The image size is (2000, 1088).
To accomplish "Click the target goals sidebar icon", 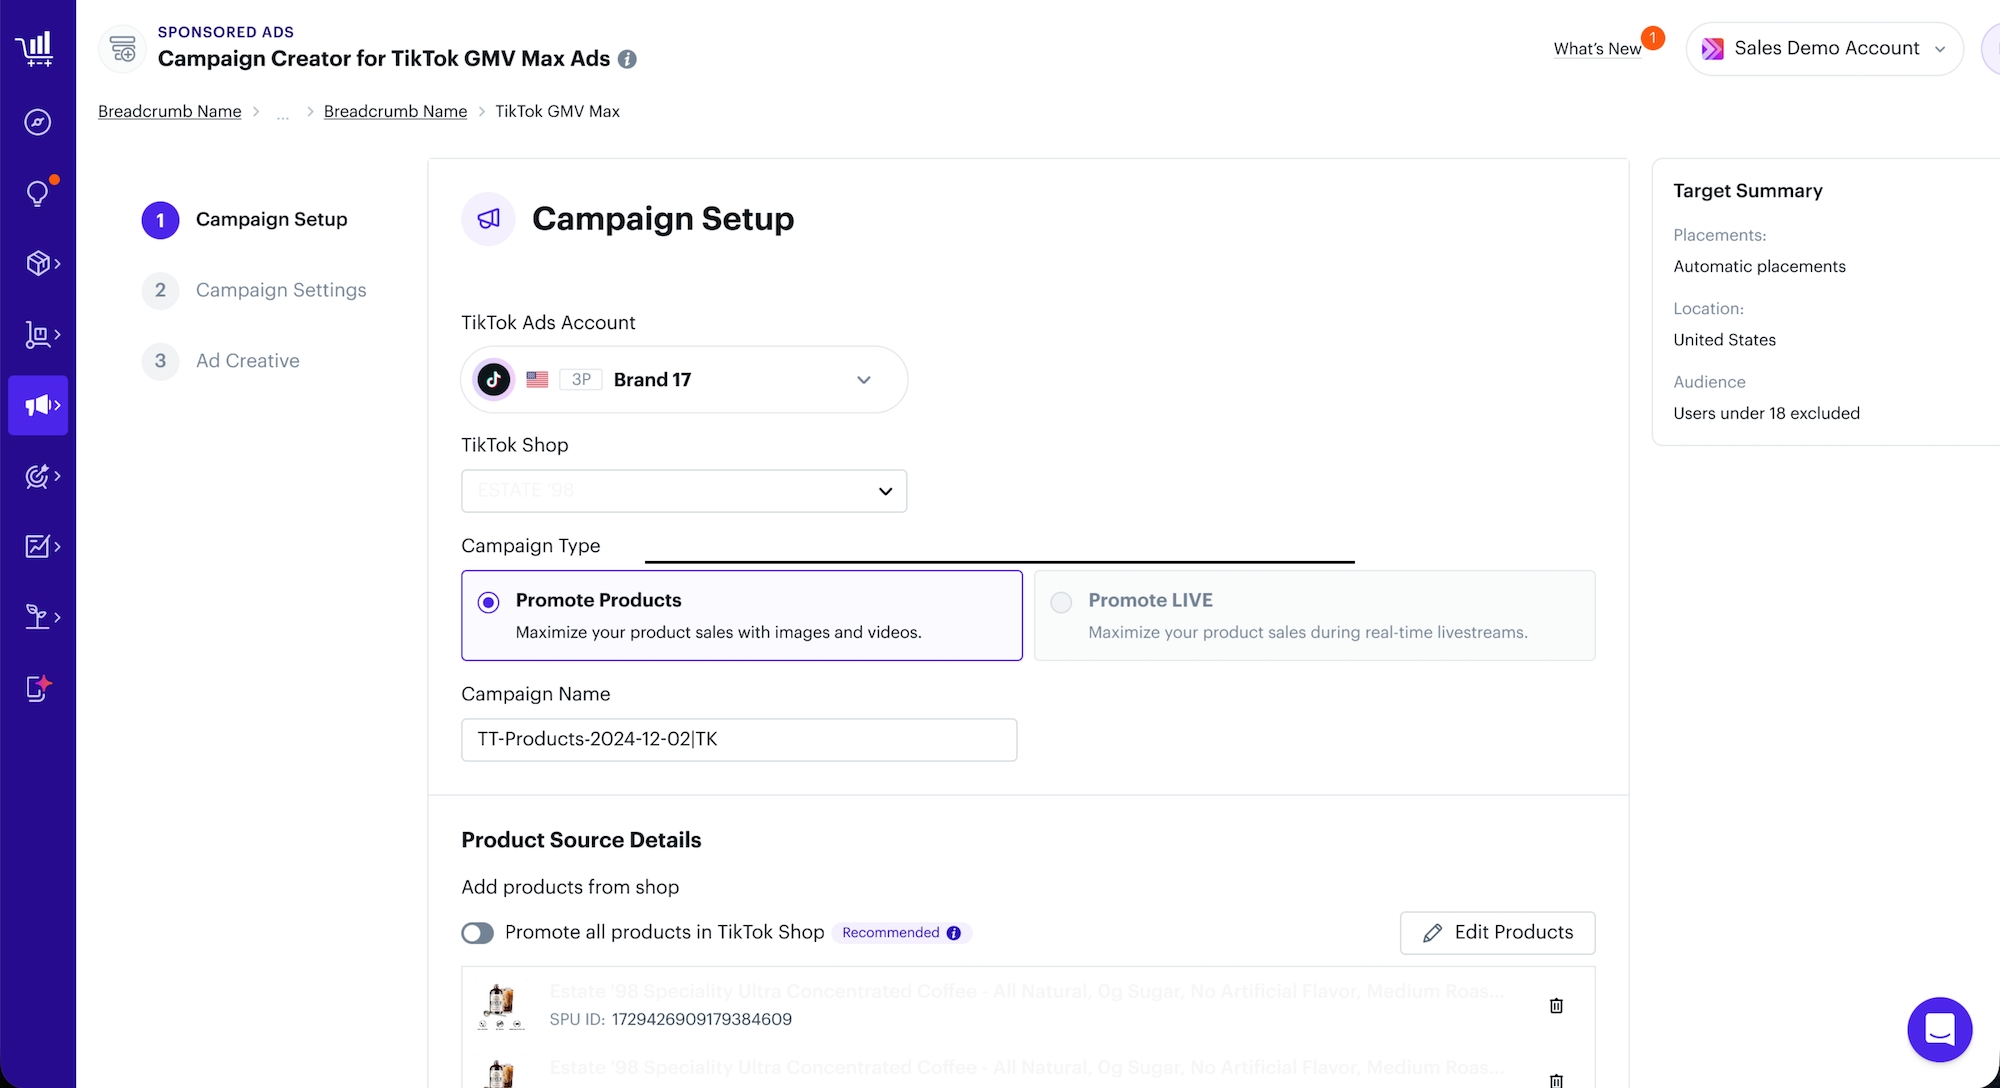I will [38, 476].
